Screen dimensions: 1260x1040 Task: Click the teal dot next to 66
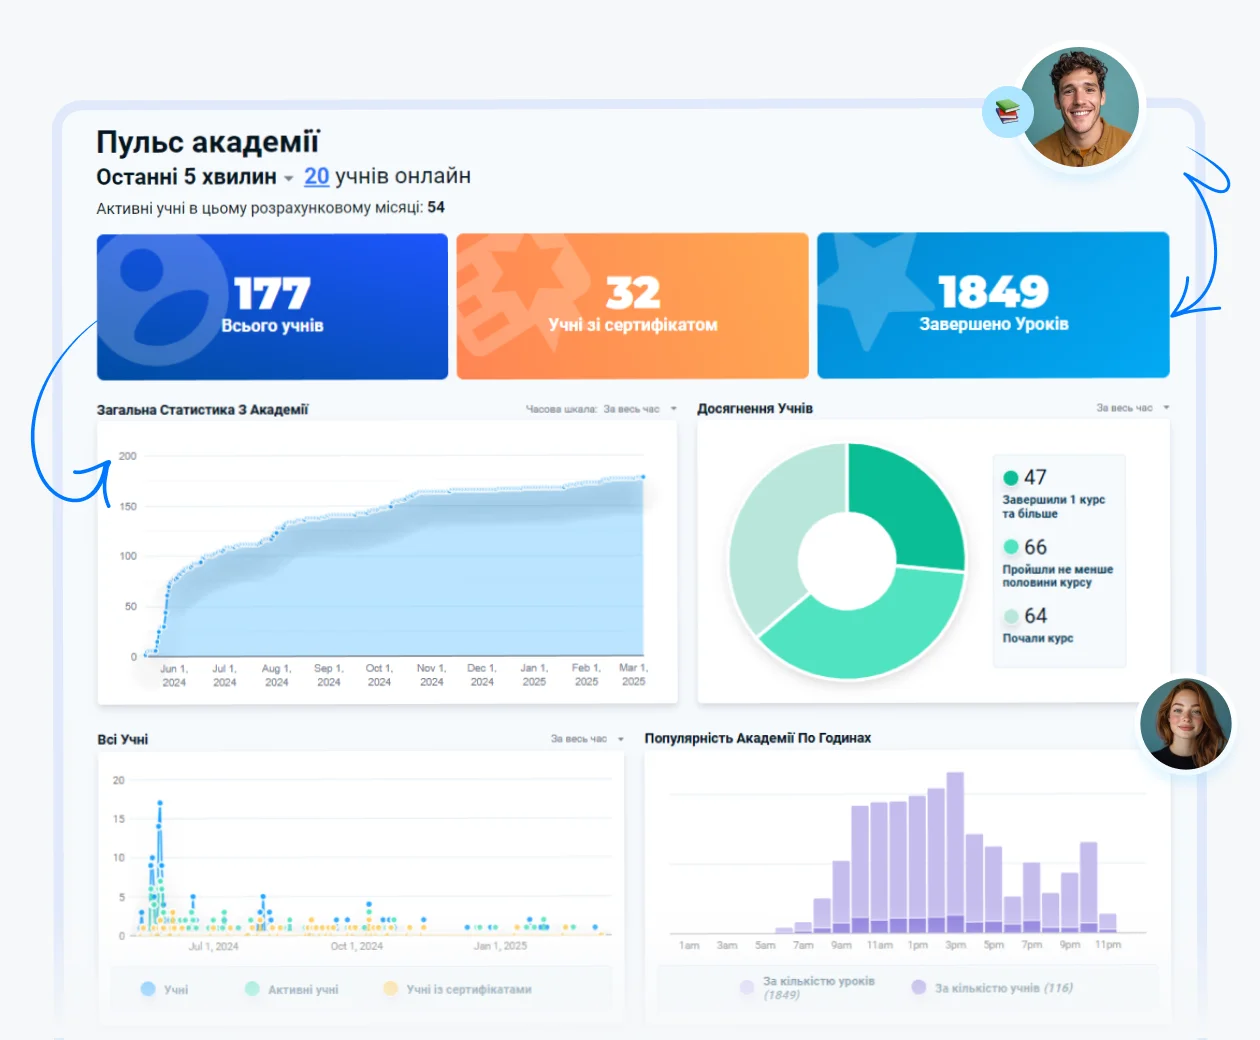(1011, 547)
